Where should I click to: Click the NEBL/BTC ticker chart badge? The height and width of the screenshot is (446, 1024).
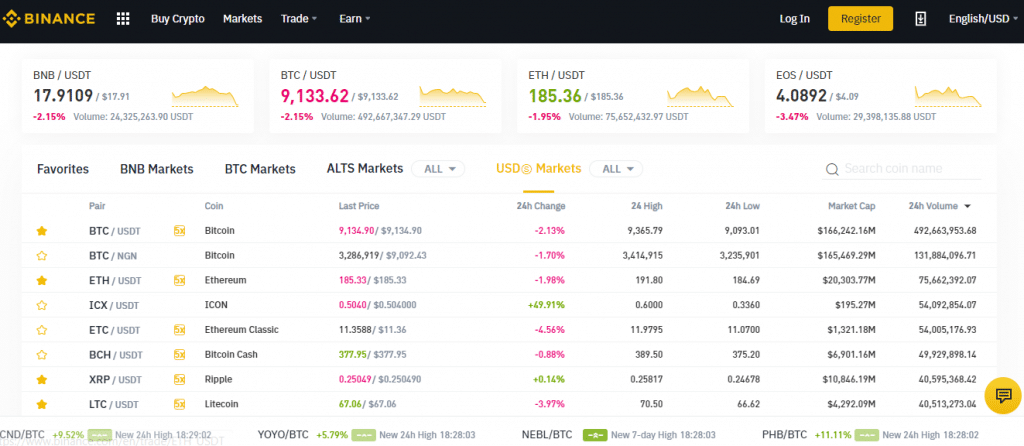coord(595,434)
